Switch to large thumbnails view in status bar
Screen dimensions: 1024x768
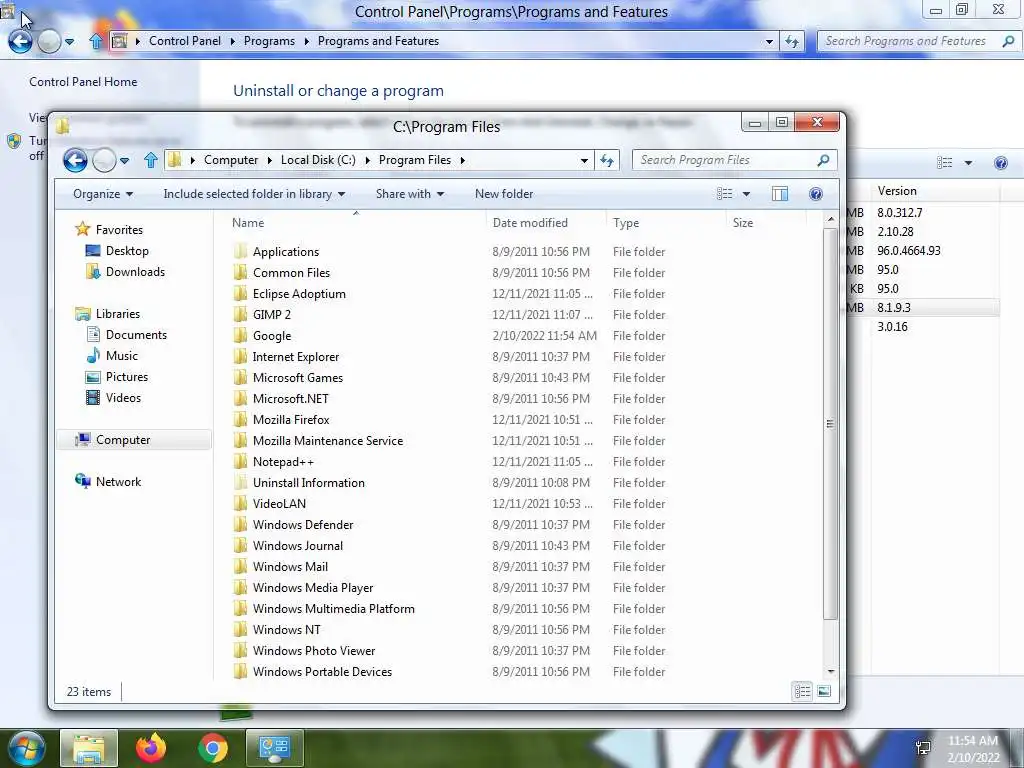824,691
